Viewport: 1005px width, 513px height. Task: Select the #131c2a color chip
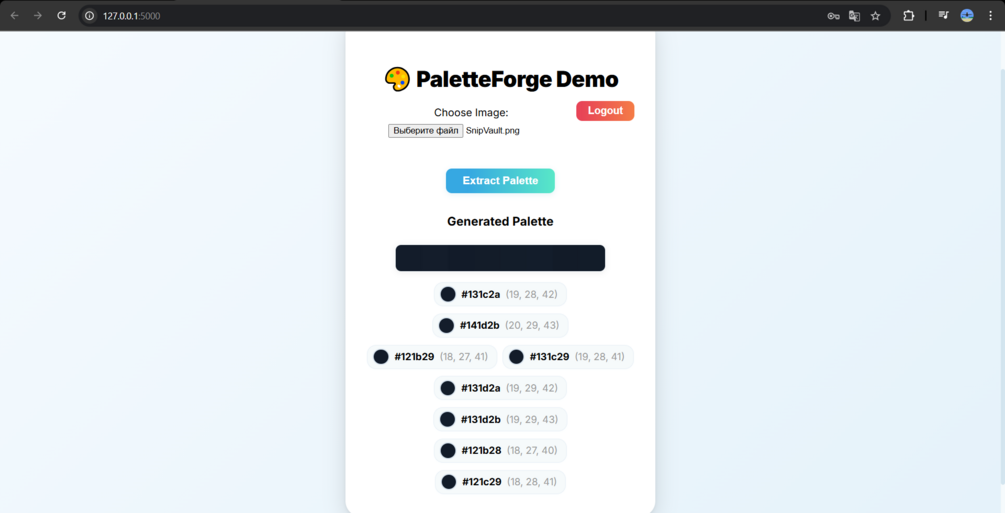click(500, 295)
